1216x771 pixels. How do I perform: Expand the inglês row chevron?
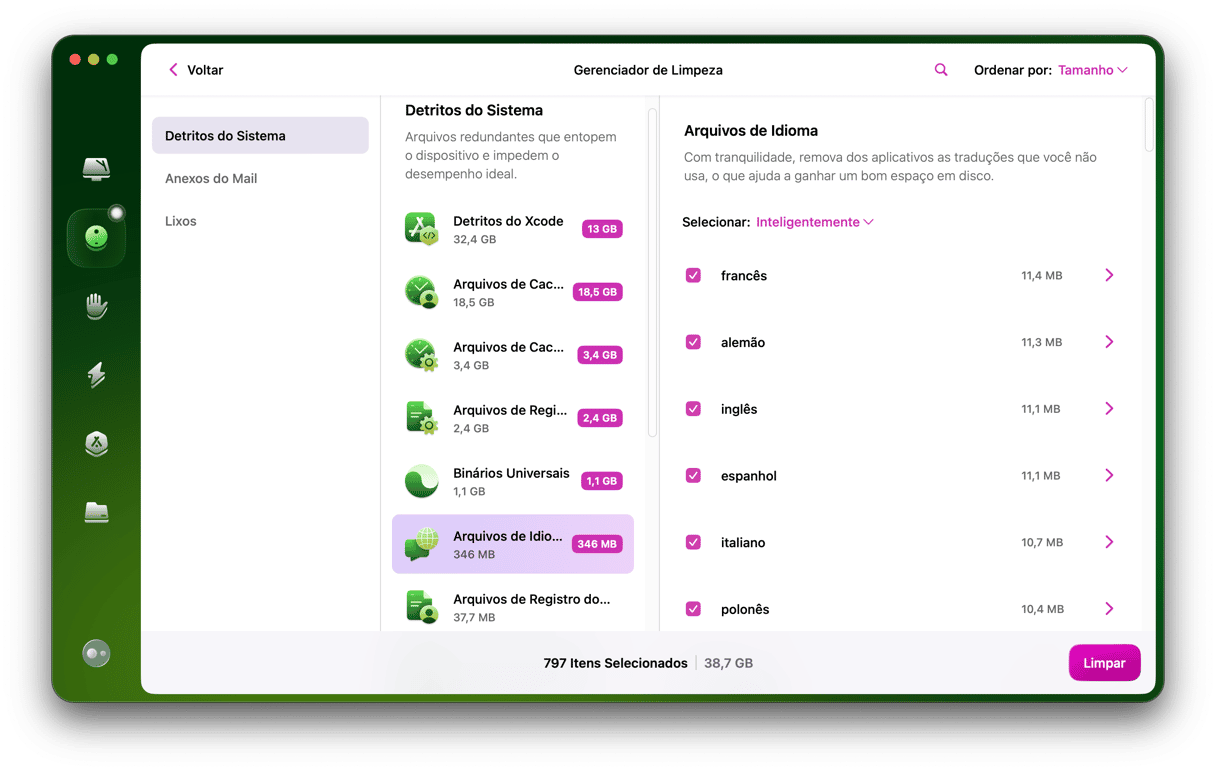coord(1109,409)
